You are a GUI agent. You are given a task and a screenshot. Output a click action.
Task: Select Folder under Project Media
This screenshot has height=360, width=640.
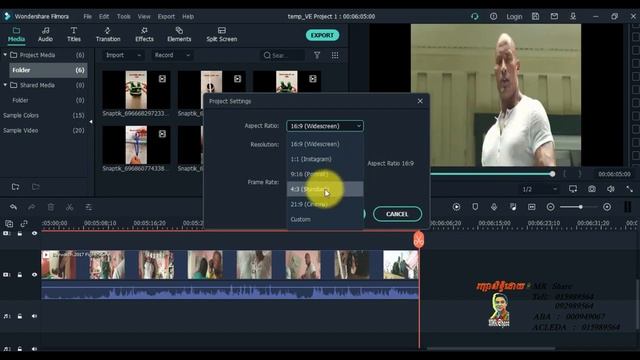tap(48, 70)
